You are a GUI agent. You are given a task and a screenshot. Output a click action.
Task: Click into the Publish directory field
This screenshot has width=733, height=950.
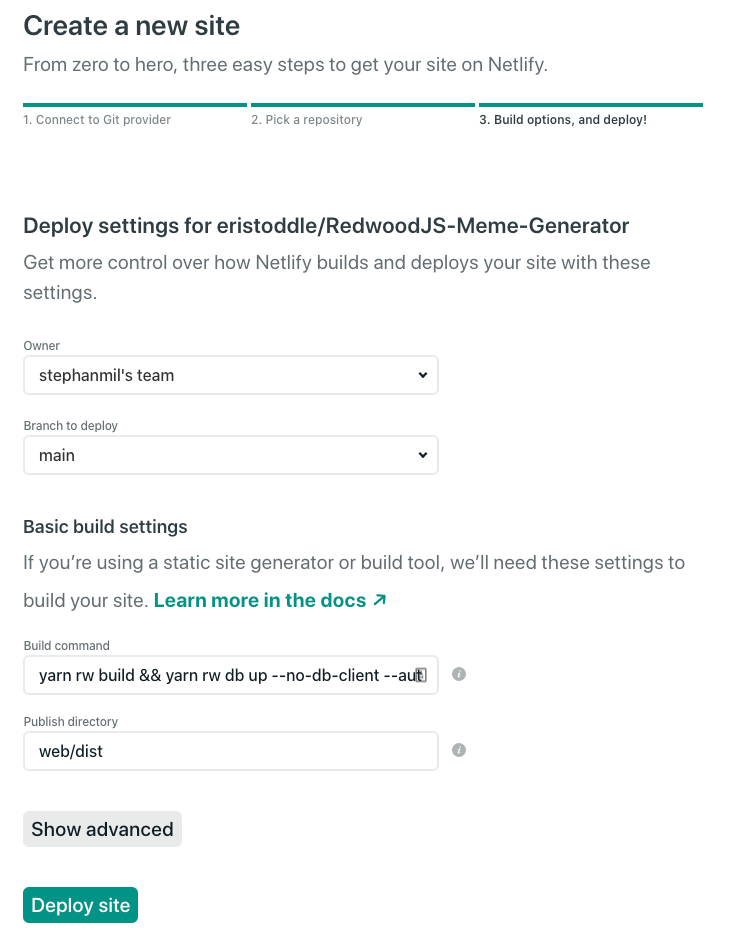(230, 751)
